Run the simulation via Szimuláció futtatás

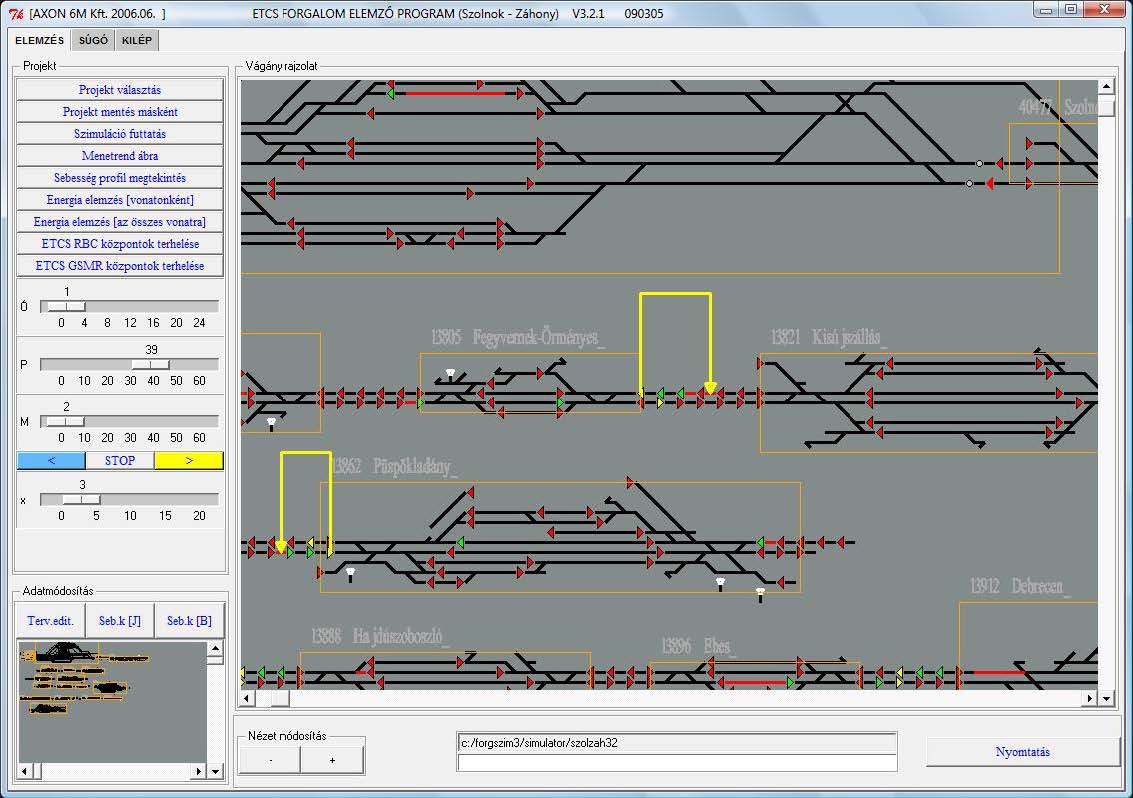[x=120, y=134]
